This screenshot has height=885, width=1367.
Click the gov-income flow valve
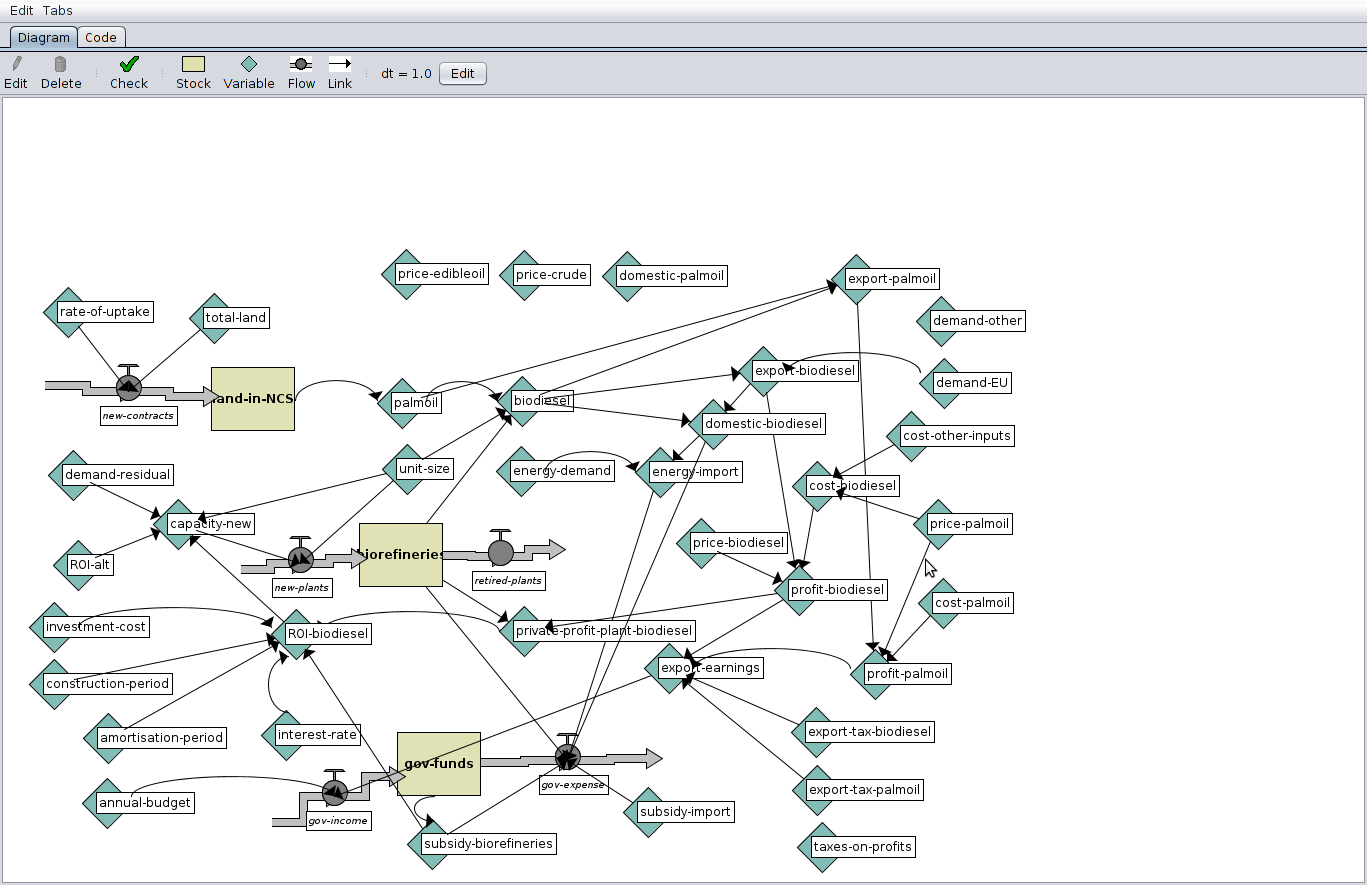334,791
